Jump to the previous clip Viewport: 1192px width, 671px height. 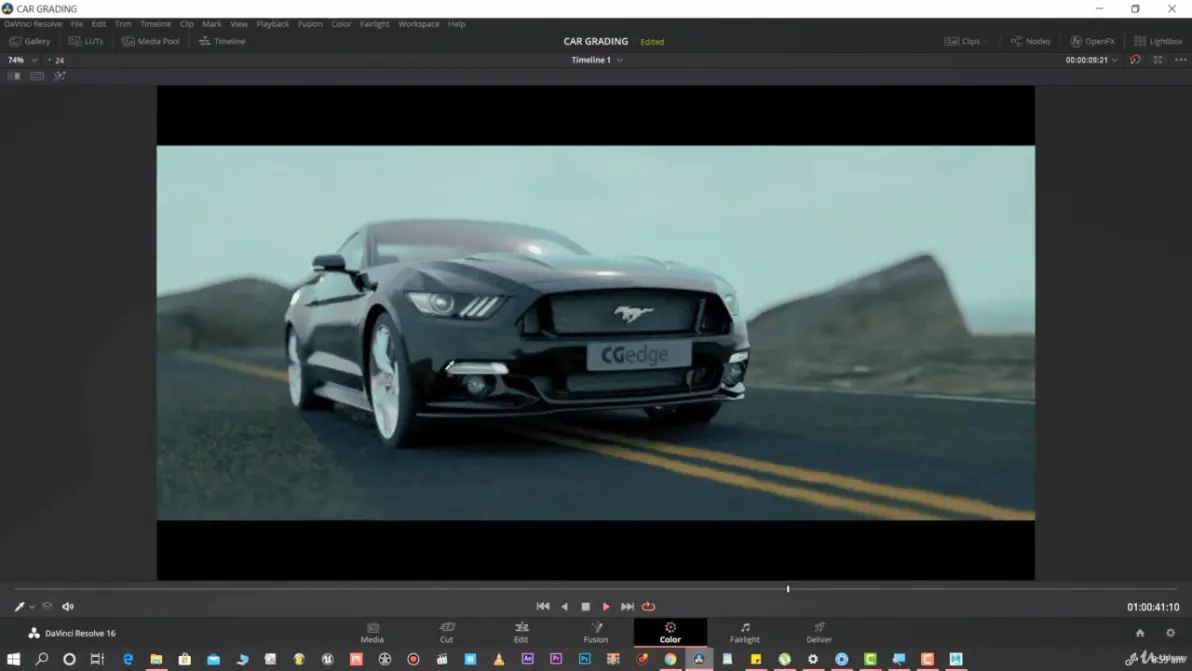pos(543,606)
